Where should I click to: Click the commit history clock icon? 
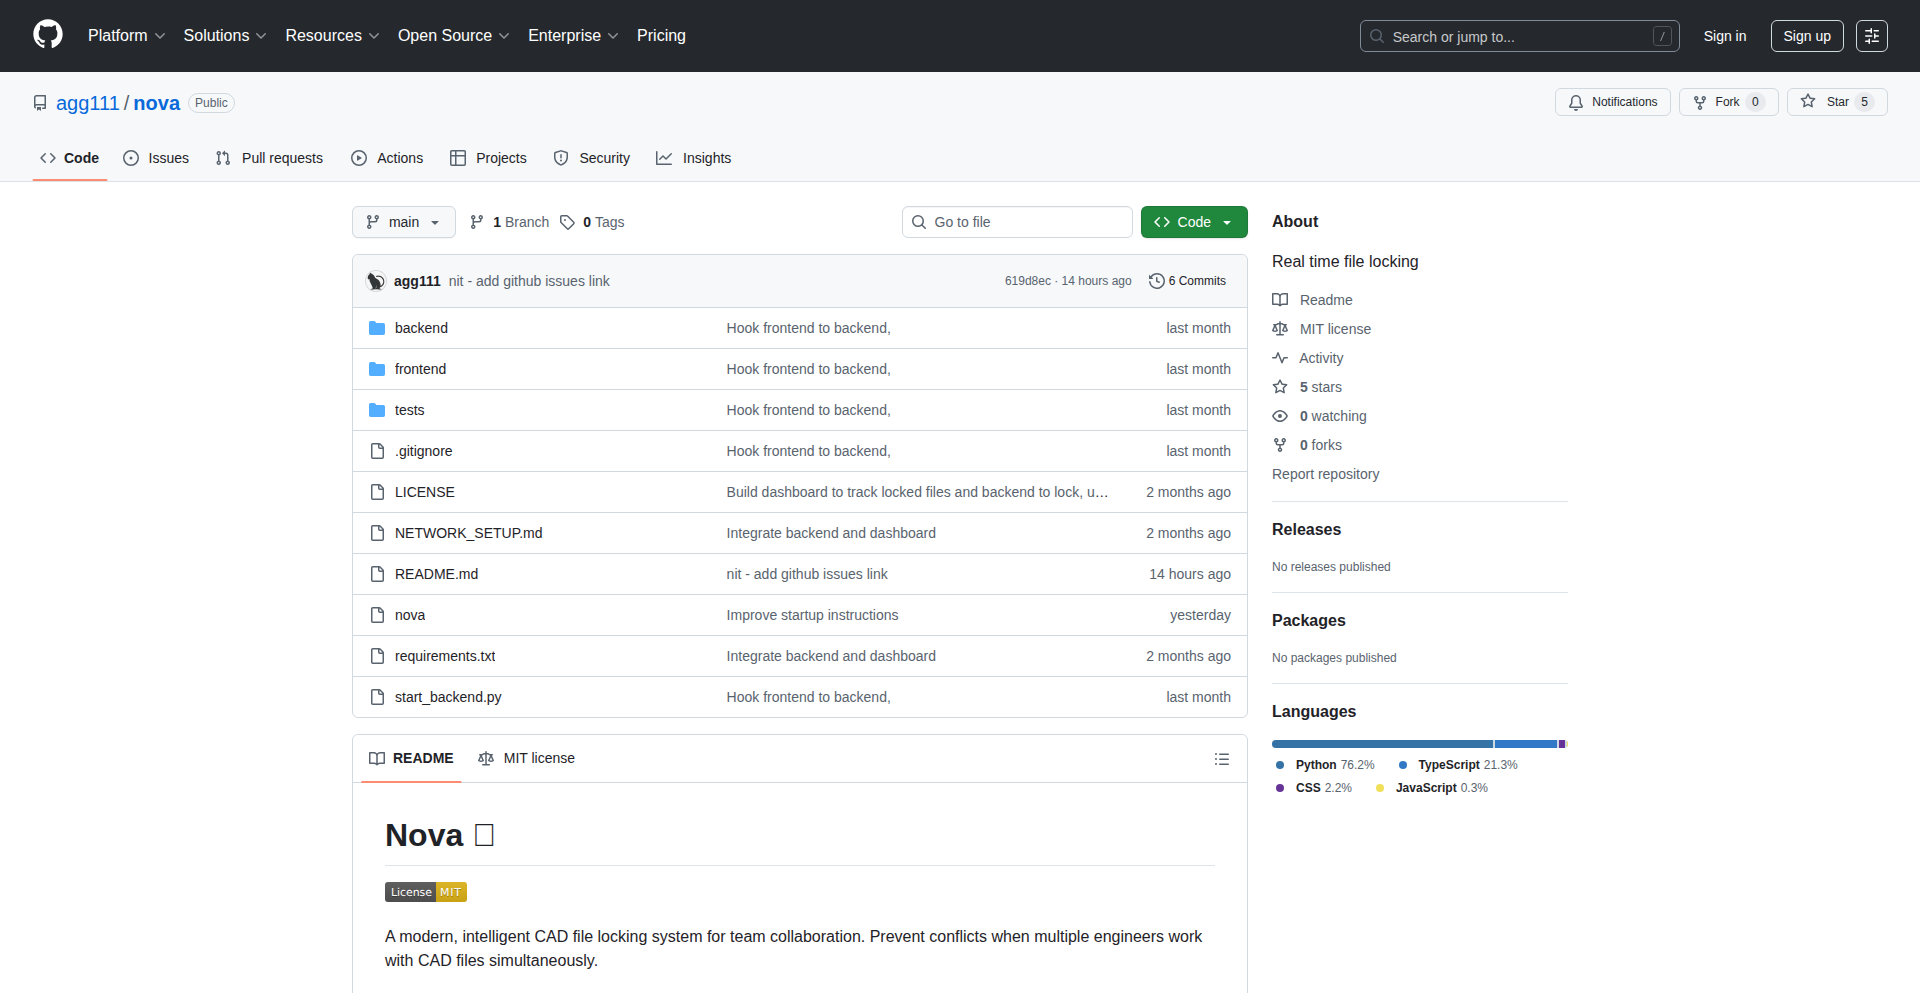(1156, 281)
